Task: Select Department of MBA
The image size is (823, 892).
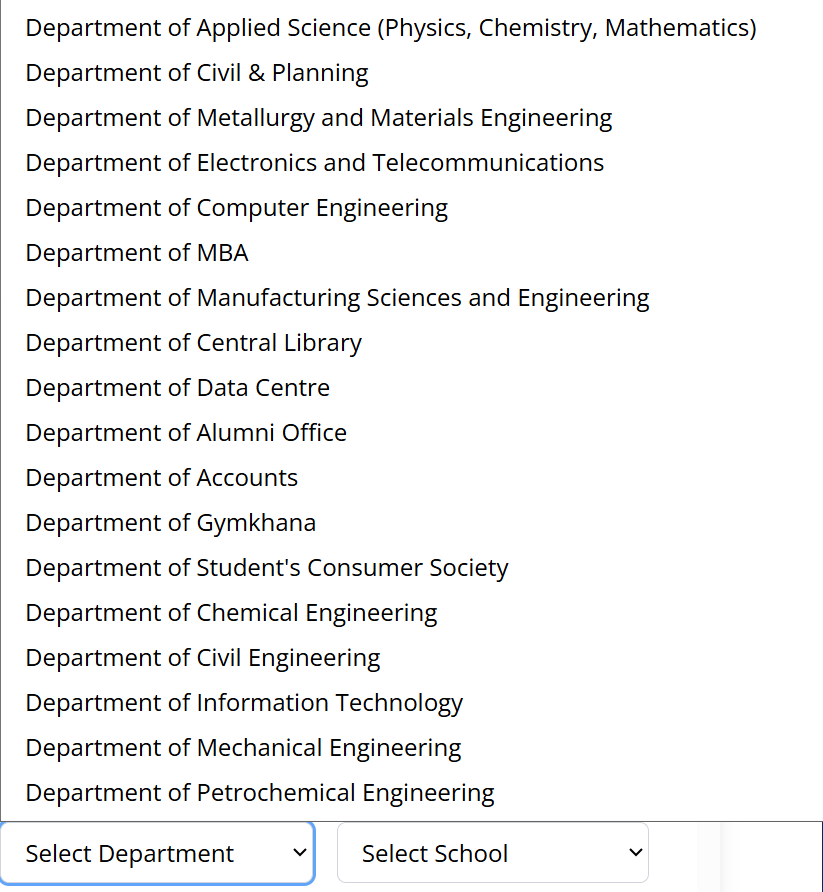Action: (137, 253)
